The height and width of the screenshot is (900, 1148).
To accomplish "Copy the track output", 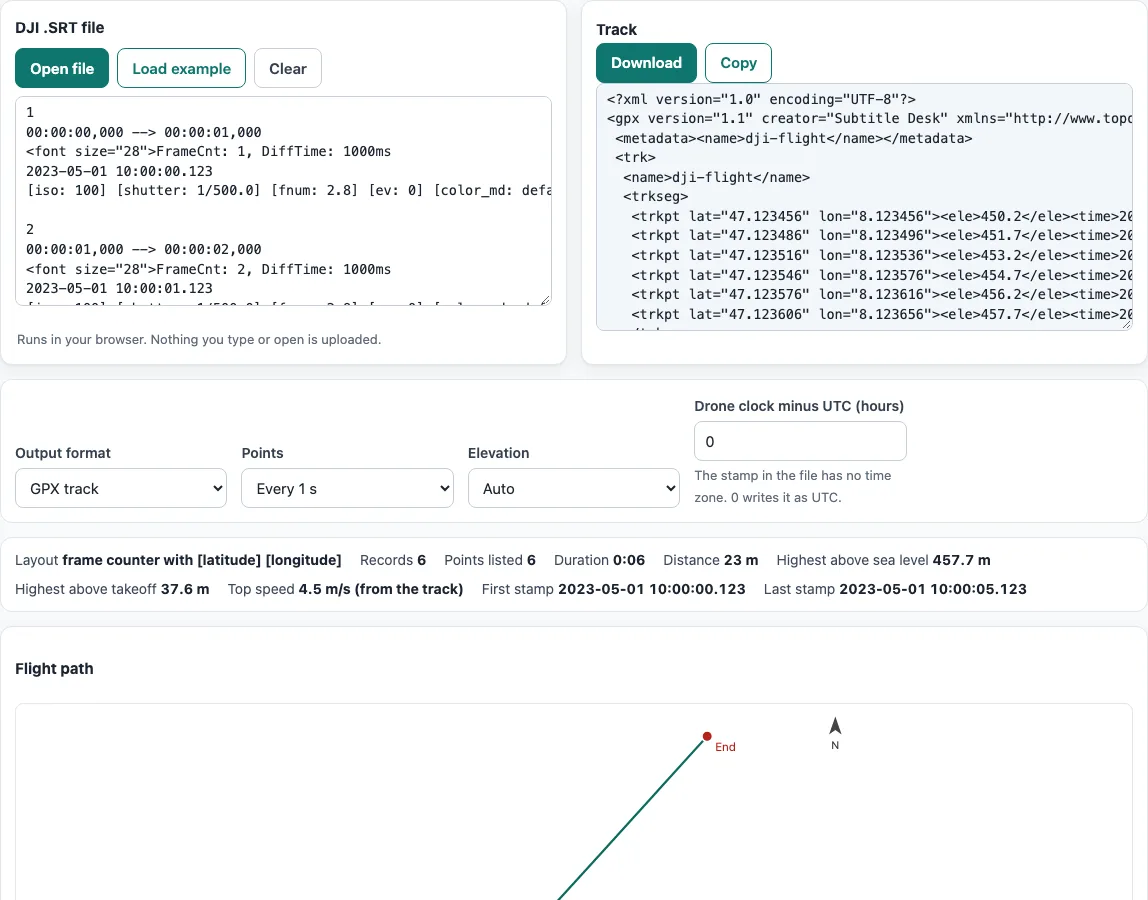I will pyautogui.click(x=738, y=63).
